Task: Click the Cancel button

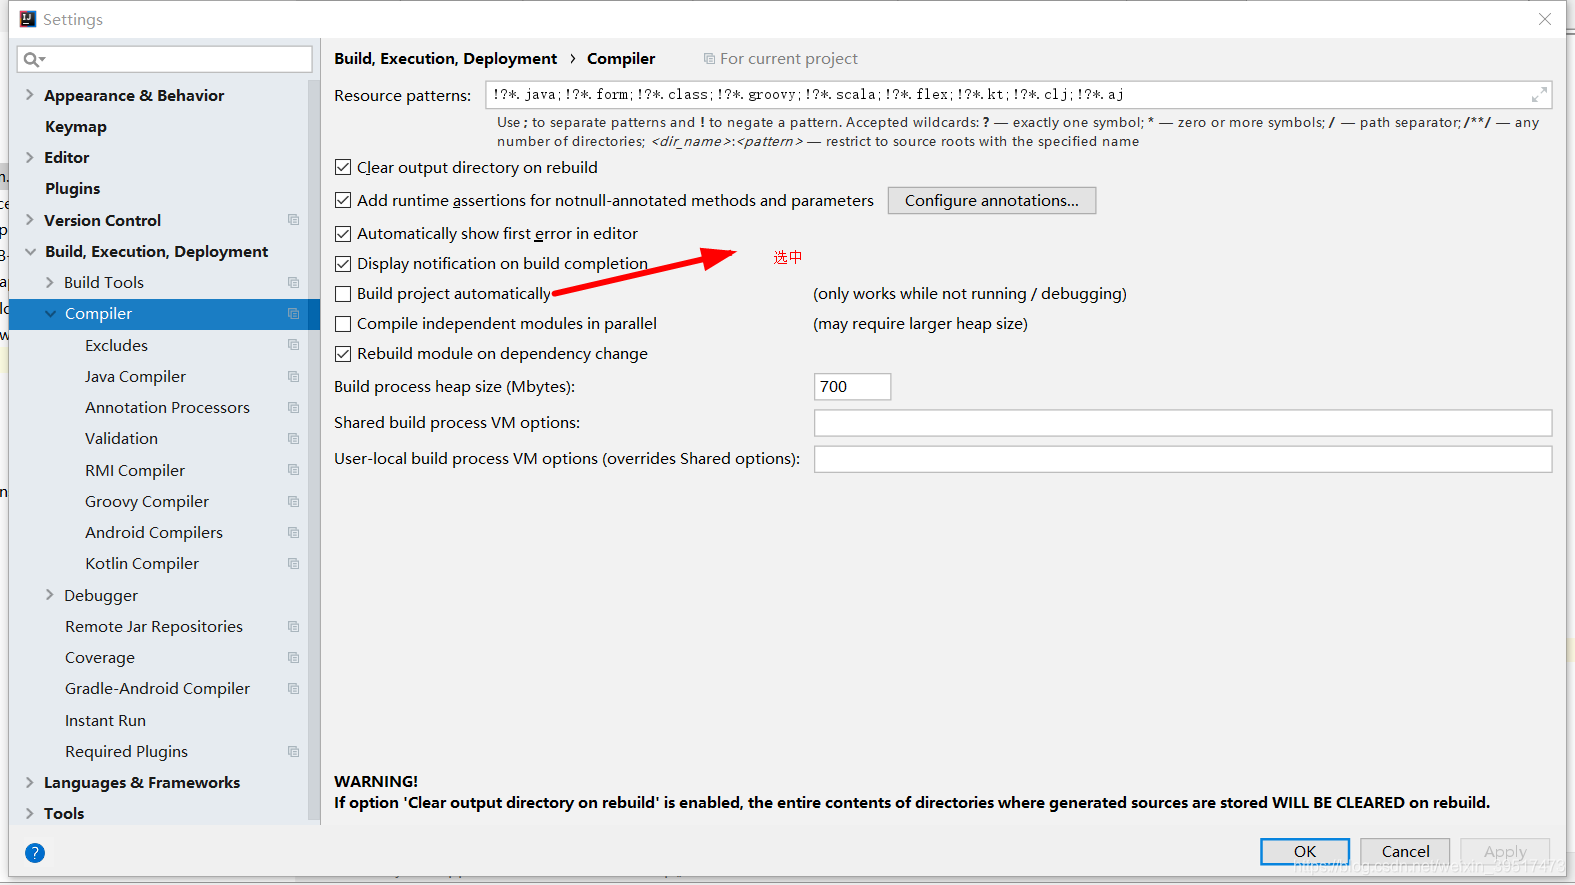Action: [x=1405, y=852]
